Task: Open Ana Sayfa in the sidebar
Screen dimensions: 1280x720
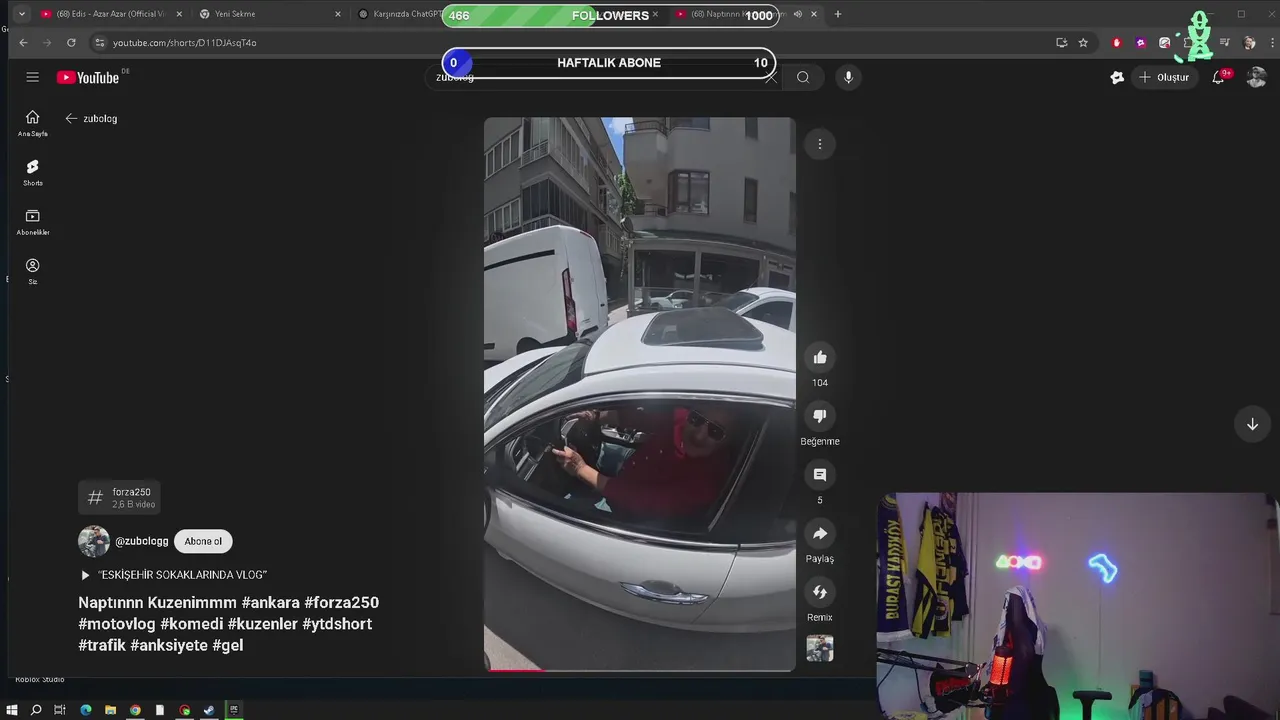Action: [x=33, y=123]
